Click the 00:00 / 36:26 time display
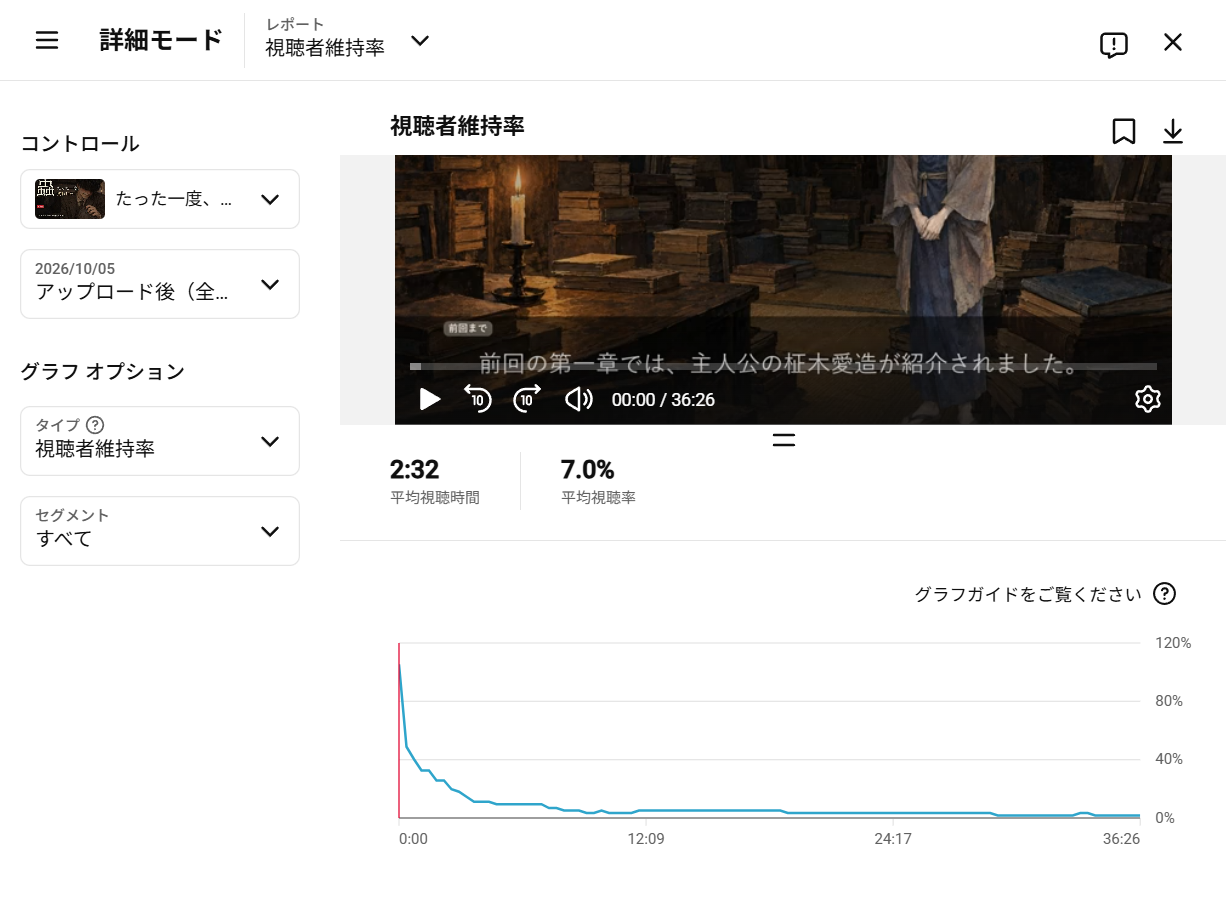Image resolution: width=1226 pixels, height=911 pixels. (663, 400)
